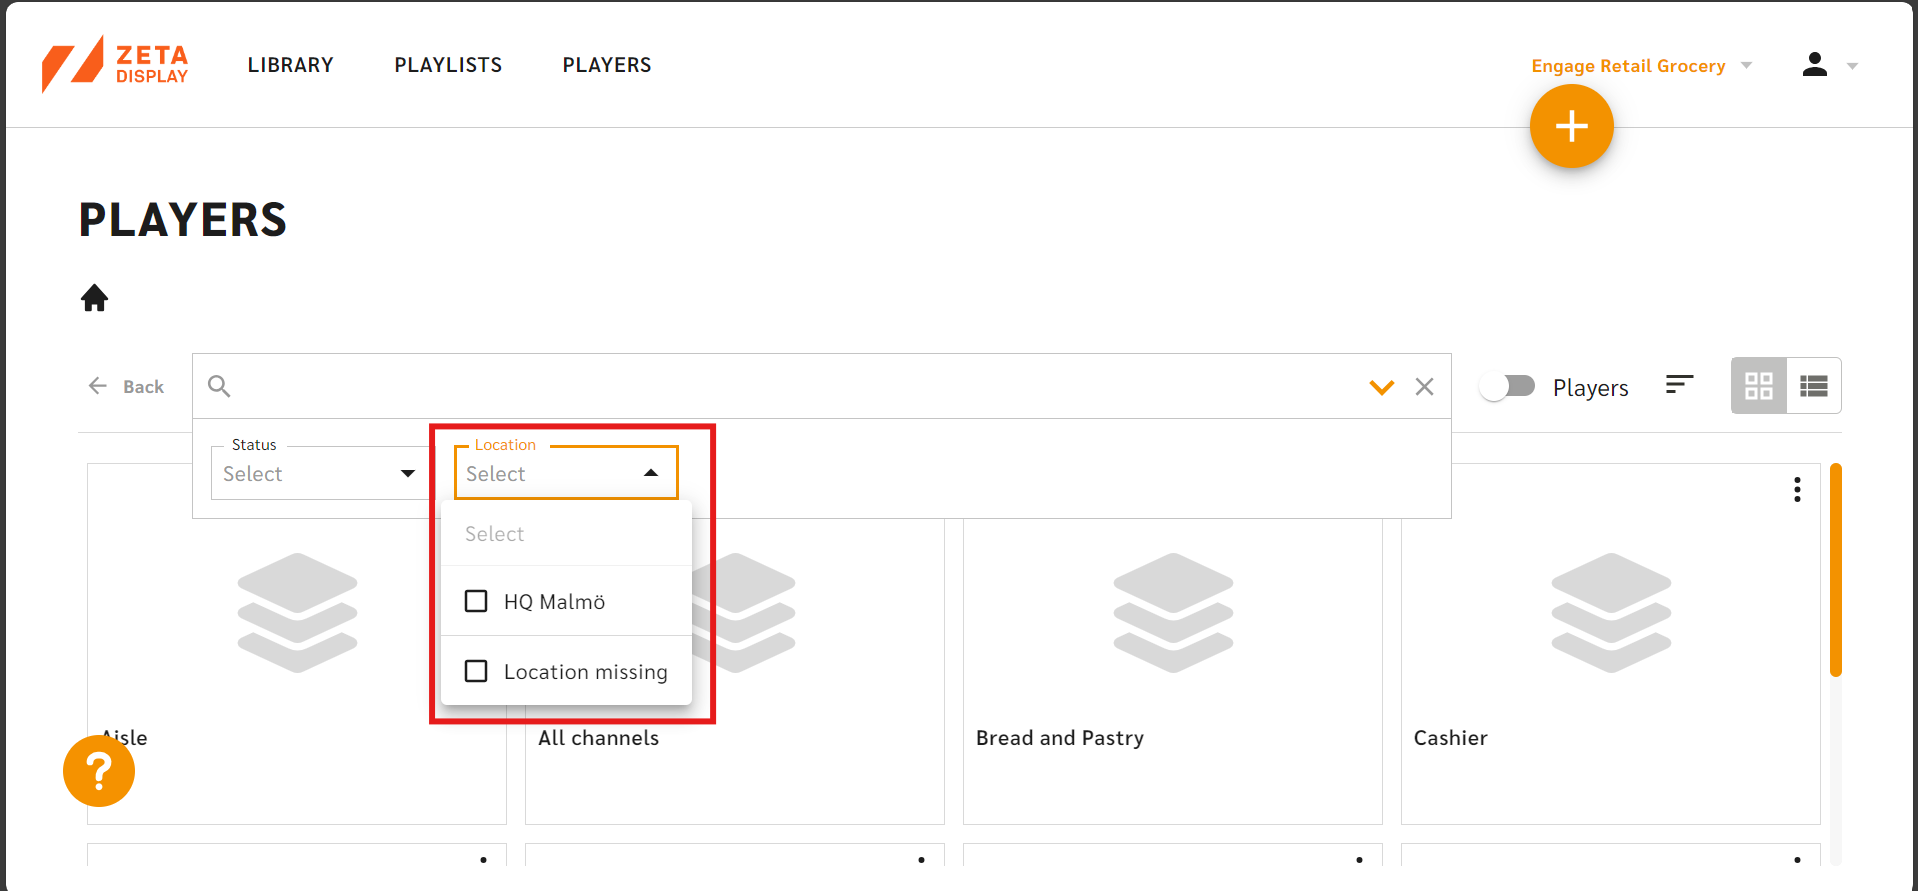Open the Engage Retail Grocery workspace dropdown
This screenshot has height=891, width=1918.
pos(1641,66)
